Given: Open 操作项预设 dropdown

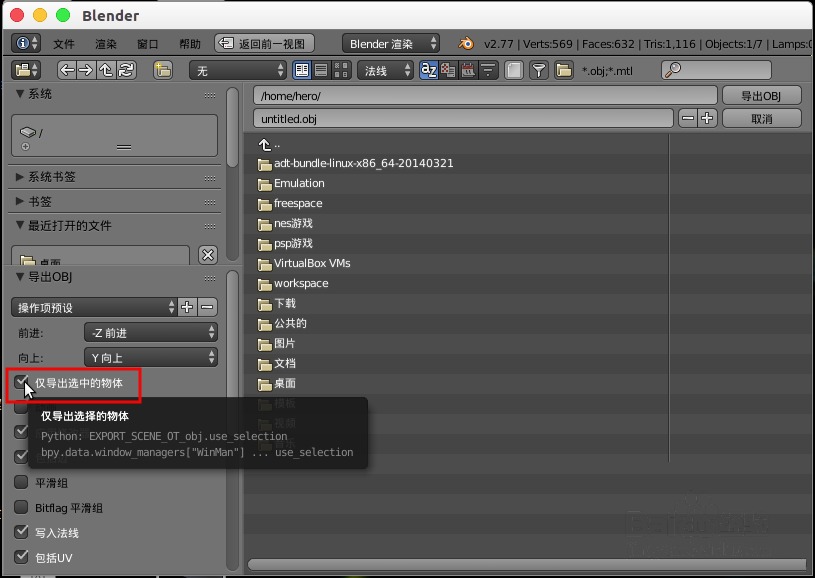Looking at the screenshot, I should tap(94, 307).
